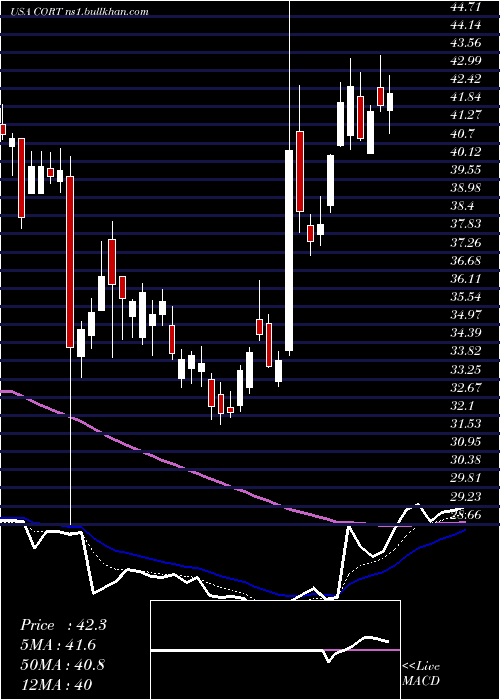
Task: Click the <<Live MACD label
Action: pyautogui.click(x=421, y=674)
